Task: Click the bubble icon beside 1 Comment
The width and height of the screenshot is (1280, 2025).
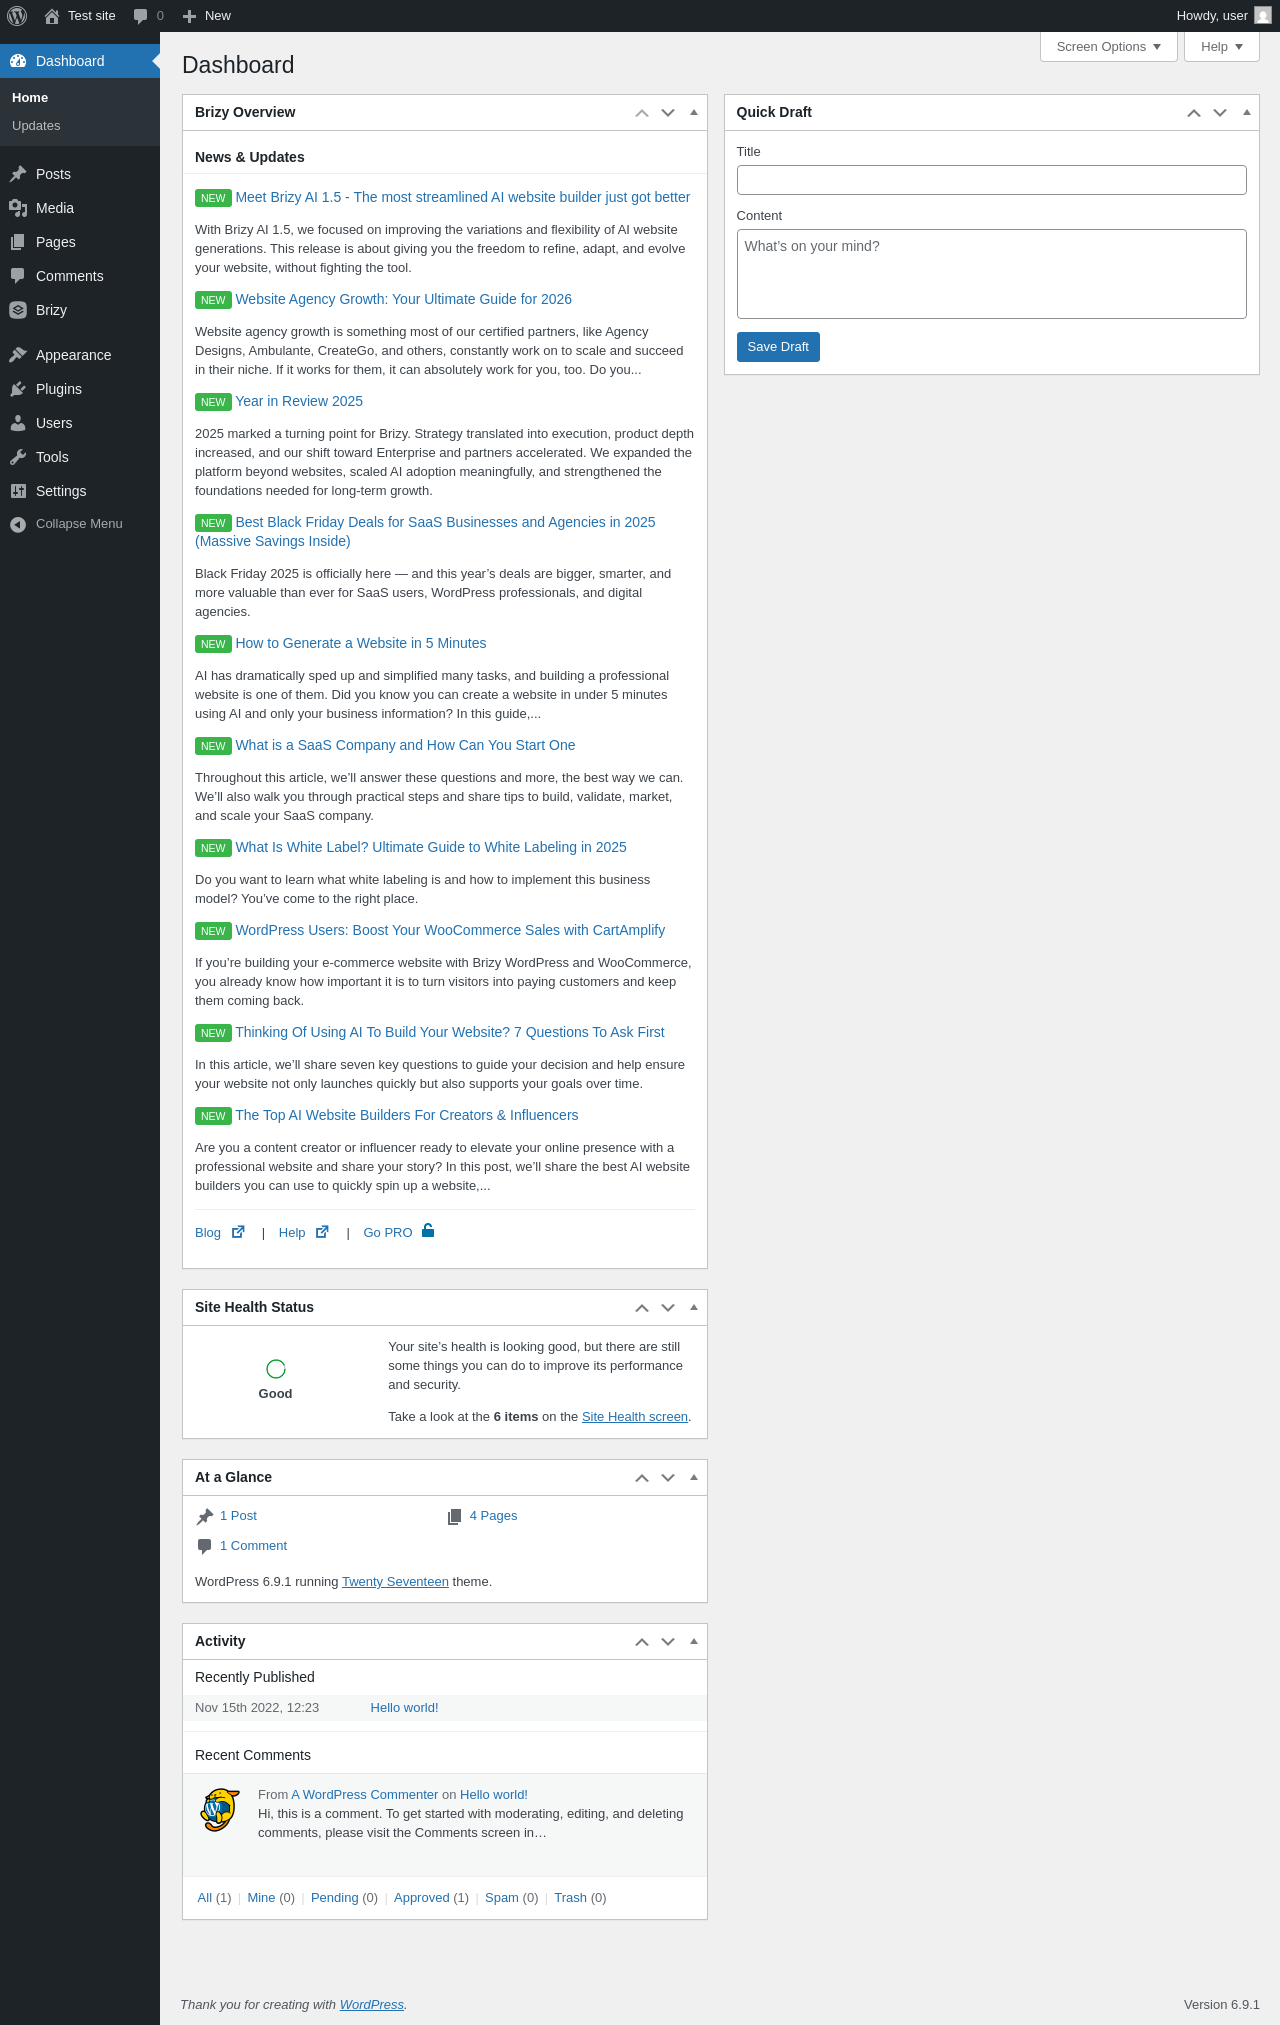Action: click(205, 1547)
